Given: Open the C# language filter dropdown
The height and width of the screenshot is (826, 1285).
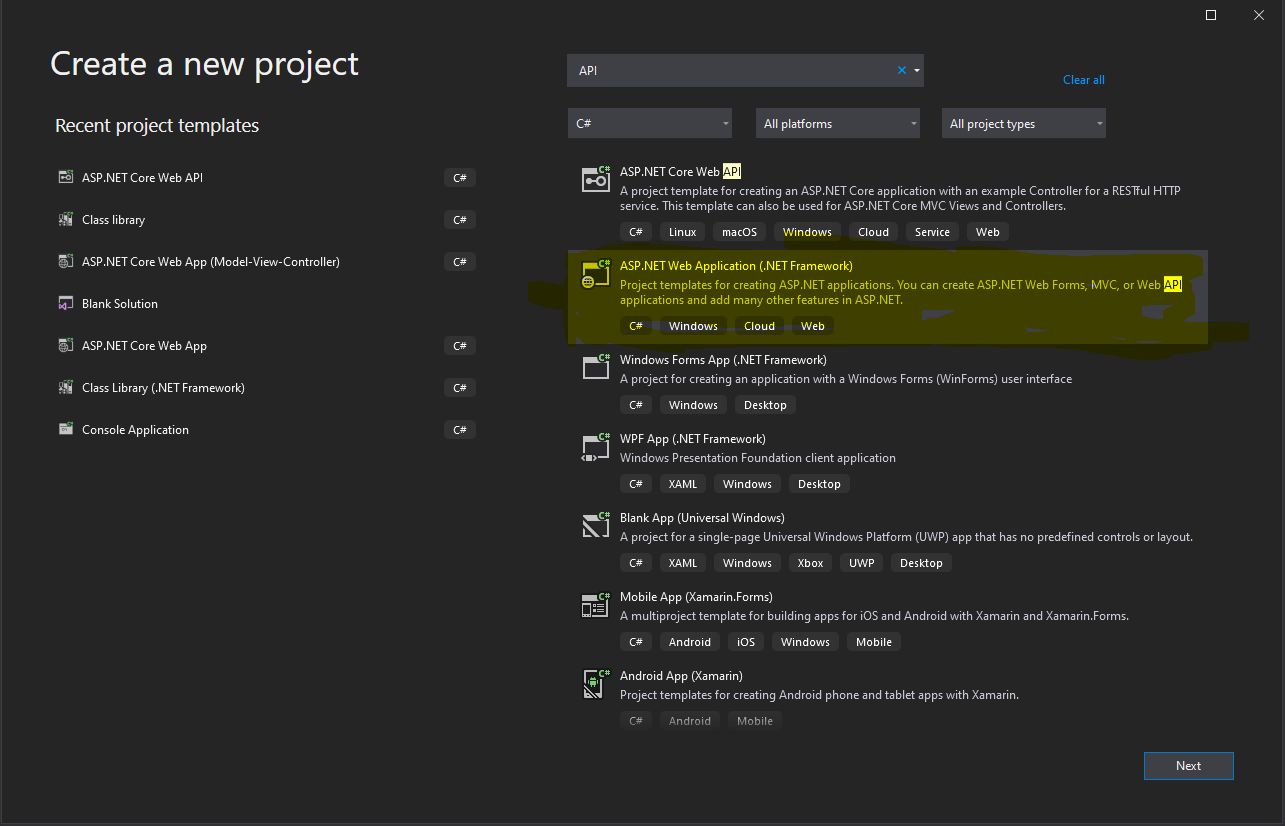Looking at the screenshot, I should pos(650,124).
